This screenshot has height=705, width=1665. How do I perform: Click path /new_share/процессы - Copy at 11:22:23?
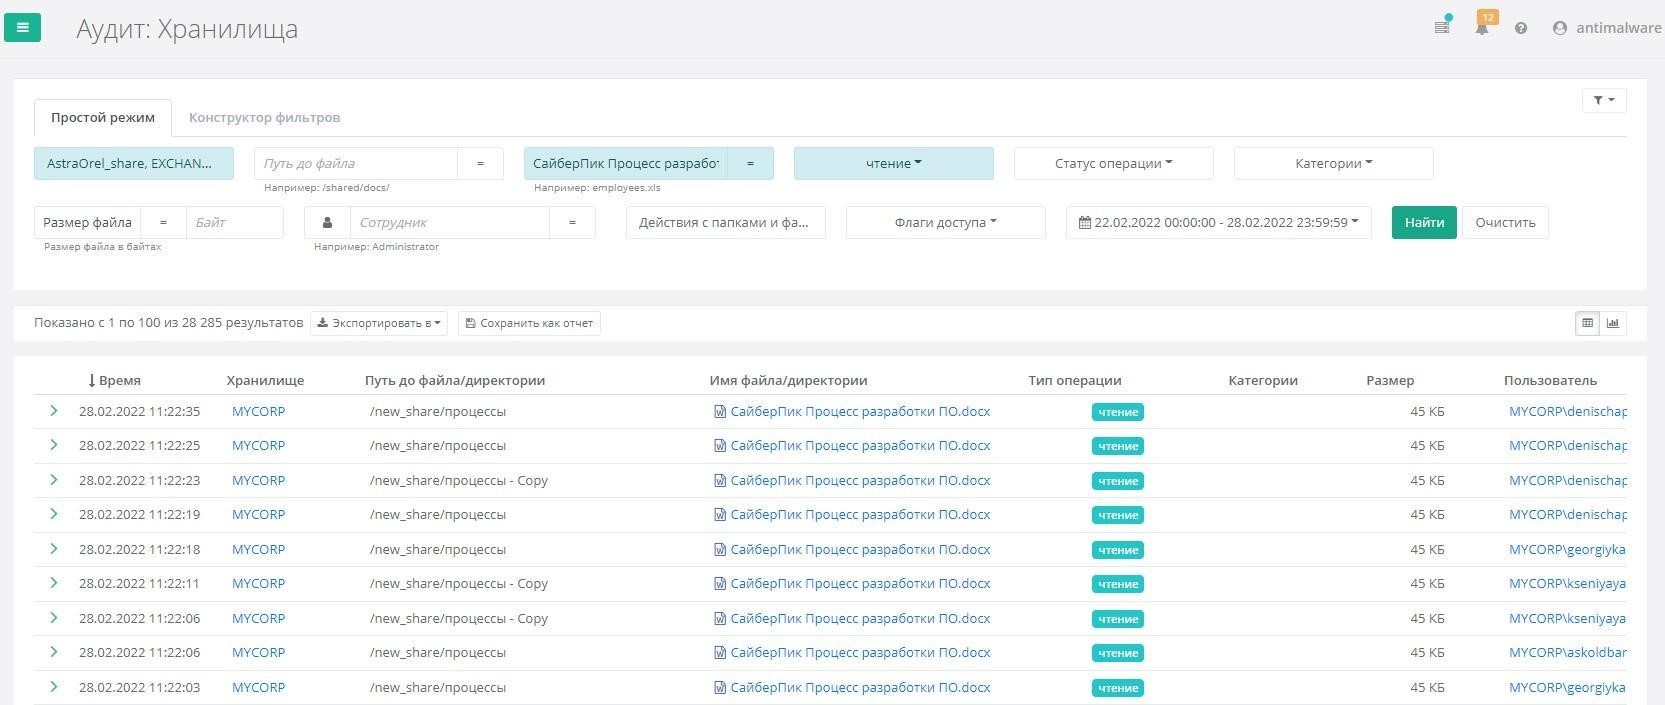pos(459,480)
